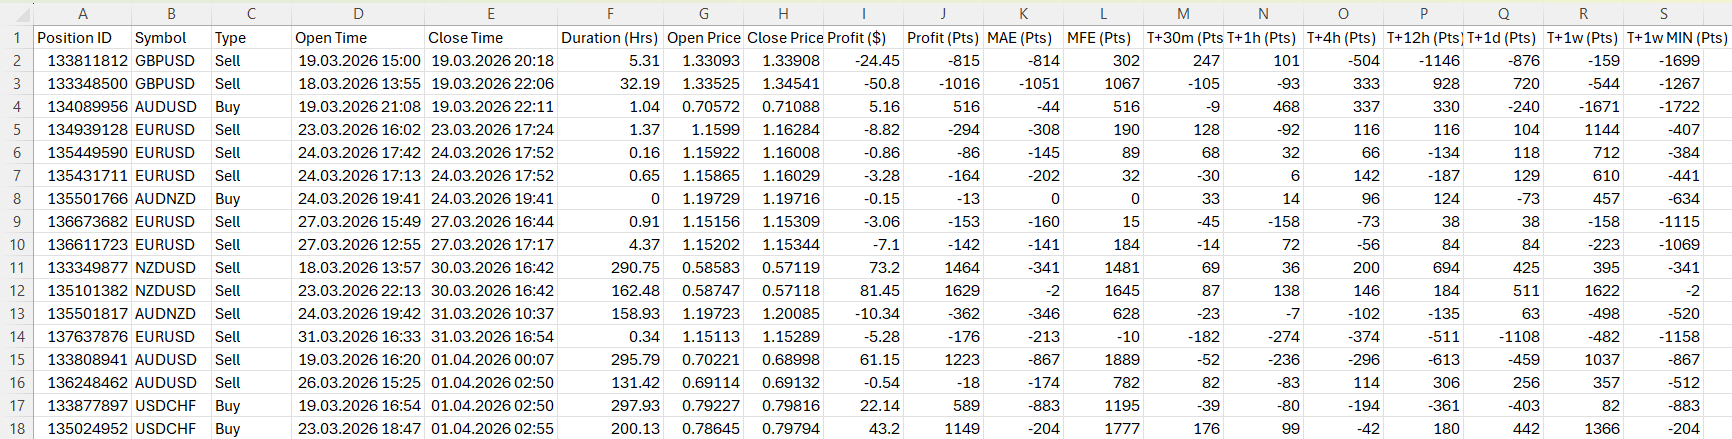Select the column S header
1732x439 pixels.
click(1663, 14)
